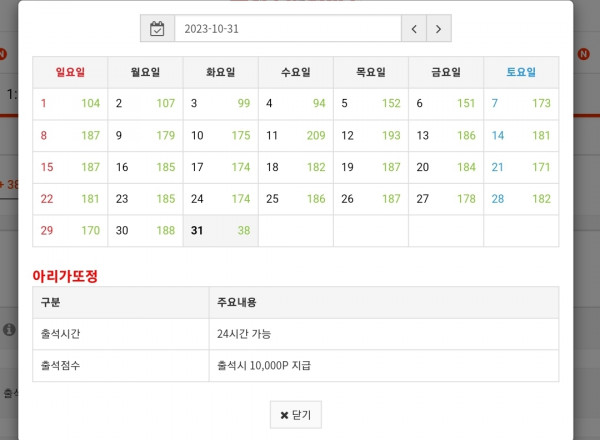Click the info icon behind the dialog
Screen dimensions: 600x440
[9, 329]
